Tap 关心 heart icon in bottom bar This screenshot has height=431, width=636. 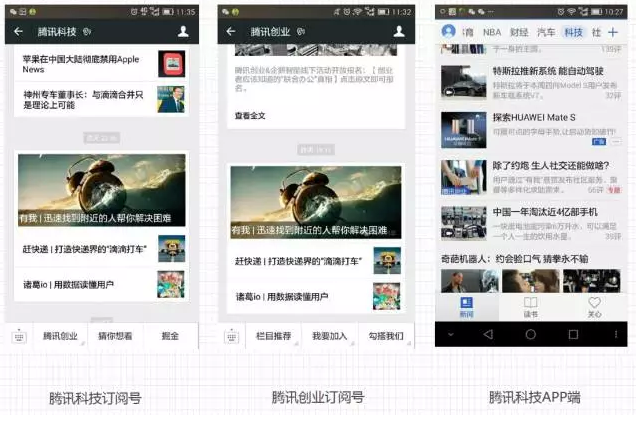595,307
